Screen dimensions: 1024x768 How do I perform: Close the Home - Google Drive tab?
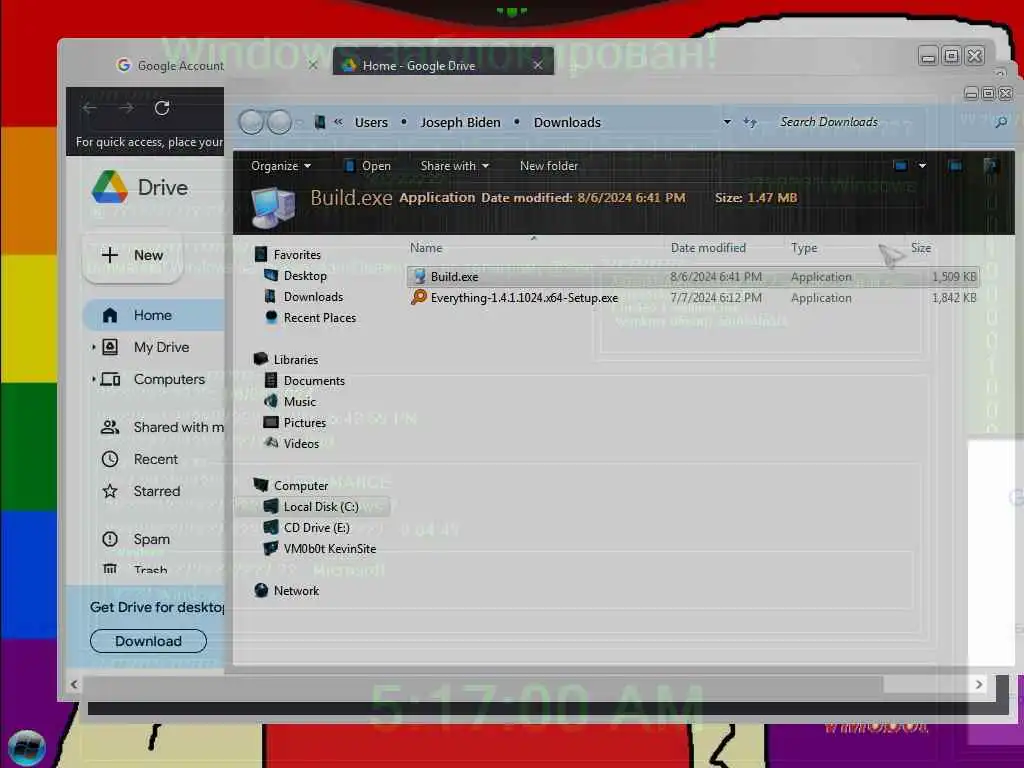pos(537,65)
